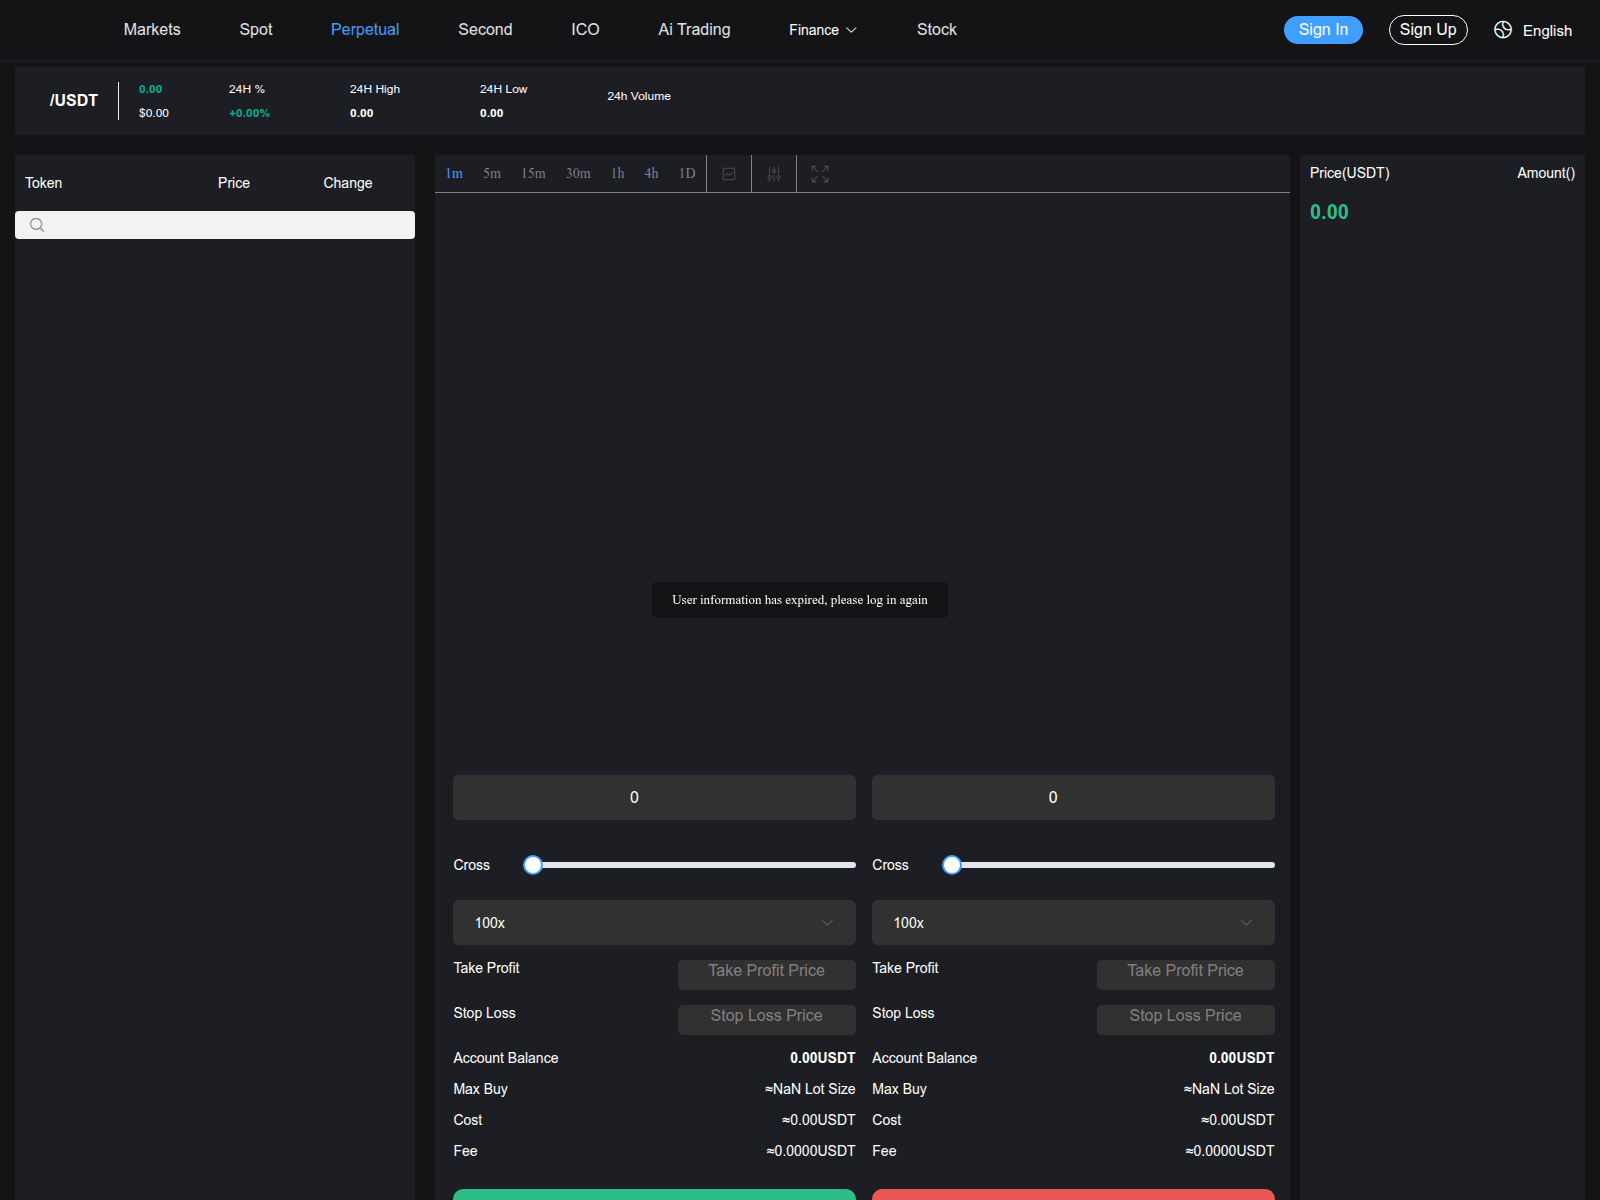Image resolution: width=1600 pixels, height=1200 pixels.
Task: Click the green 0.00 order book price
Action: pos(1329,212)
